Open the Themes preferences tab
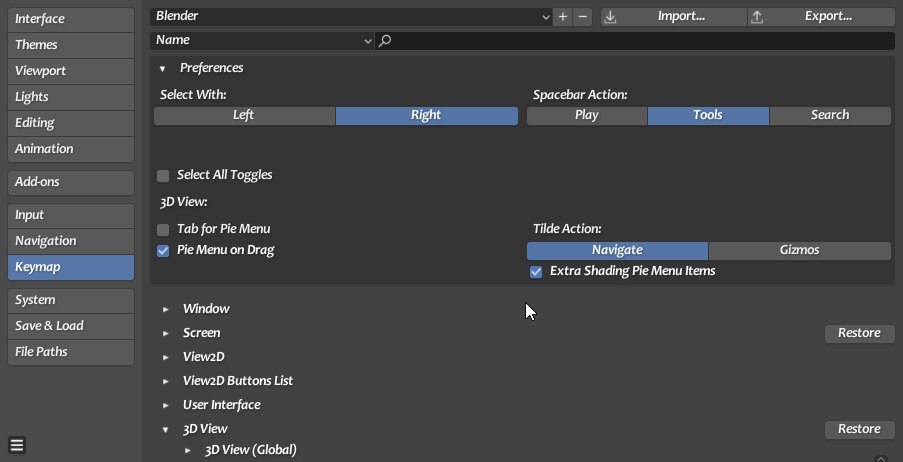This screenshot has width=903, height=462. tap(71, 45)
